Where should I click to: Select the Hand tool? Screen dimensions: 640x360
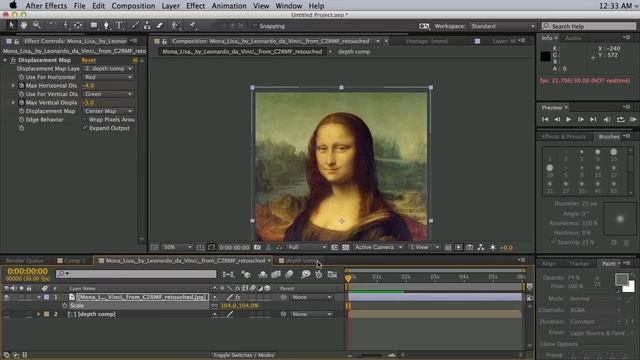coord(24,25)
